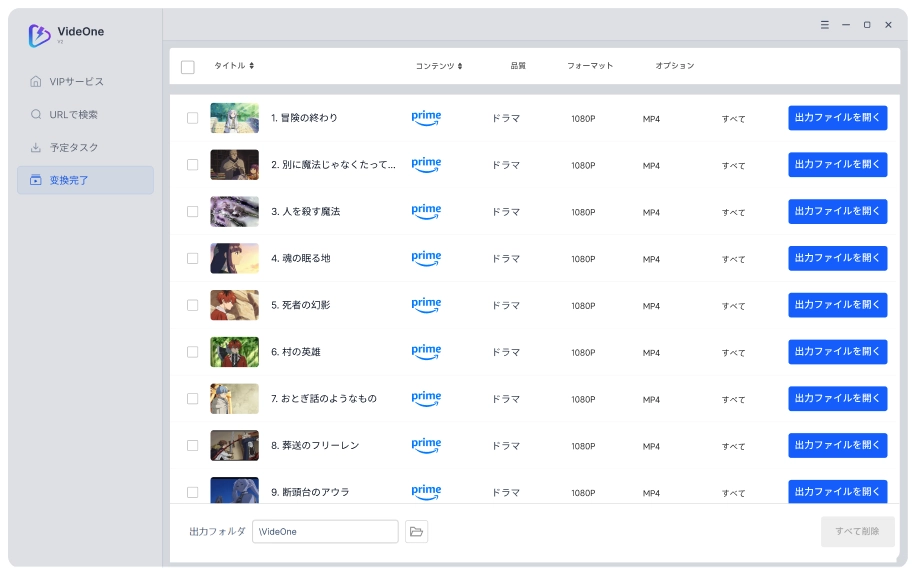Click thumbnail of 5. 死者の幻影
This screenshot has width=916, height=576.
[234, 305]
